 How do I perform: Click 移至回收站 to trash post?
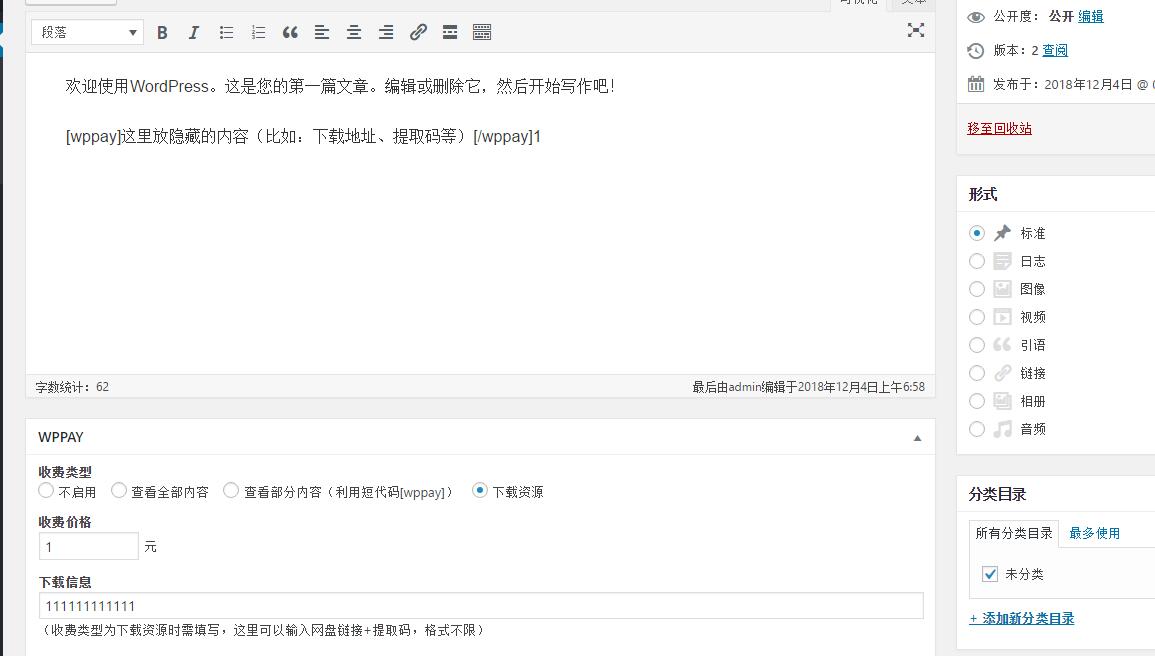[1000, 128]
